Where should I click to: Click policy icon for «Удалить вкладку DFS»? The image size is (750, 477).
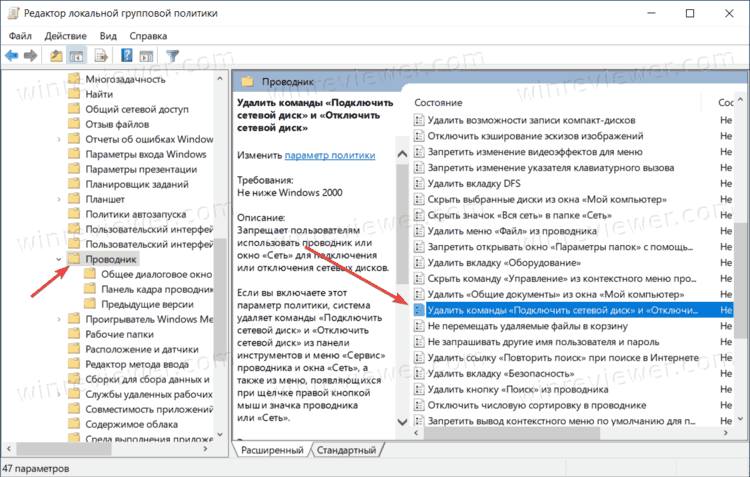419,183
